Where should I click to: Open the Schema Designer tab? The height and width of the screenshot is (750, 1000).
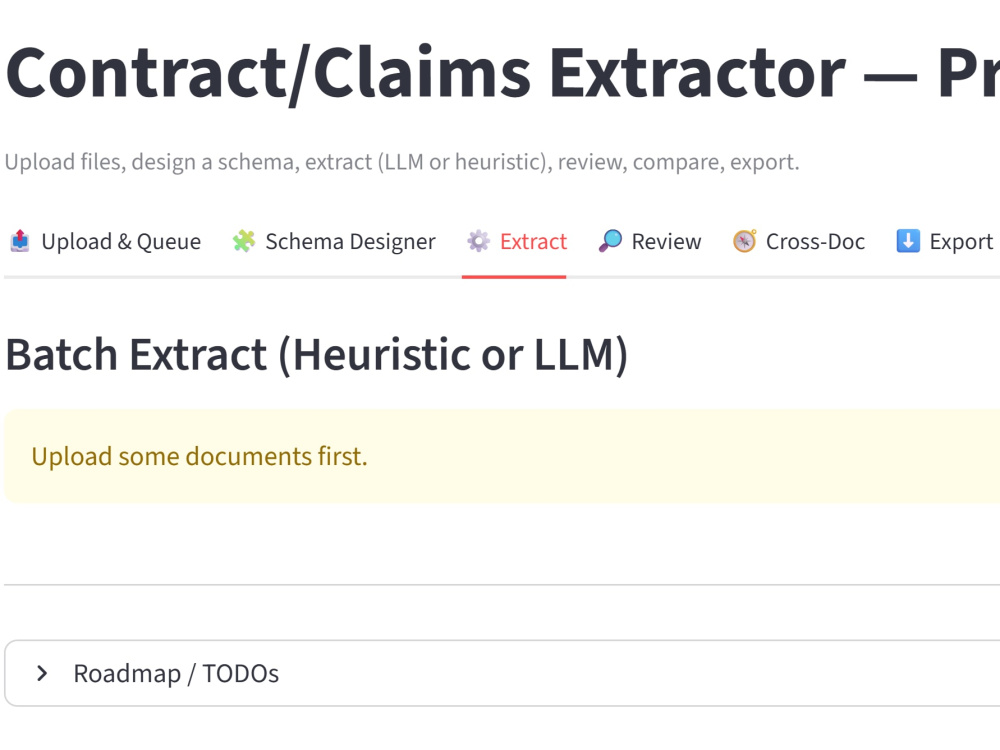[334, 242]
